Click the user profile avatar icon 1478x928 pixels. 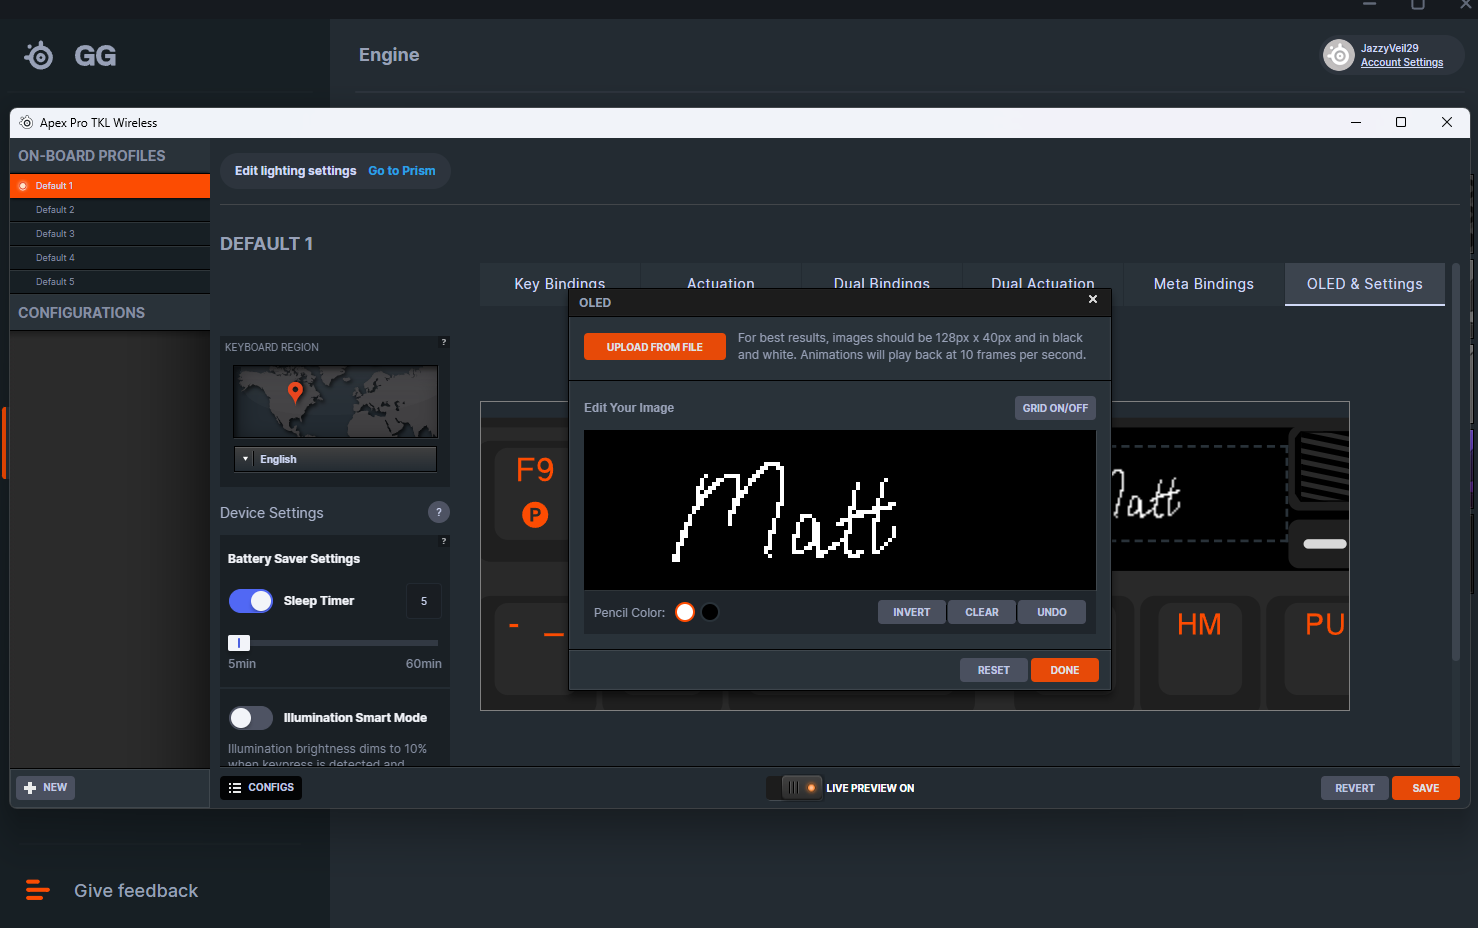tap(1338, 55)
